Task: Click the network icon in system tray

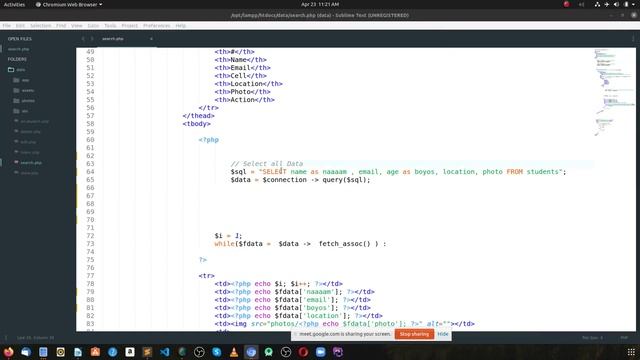Action: (x=597, y=4)
